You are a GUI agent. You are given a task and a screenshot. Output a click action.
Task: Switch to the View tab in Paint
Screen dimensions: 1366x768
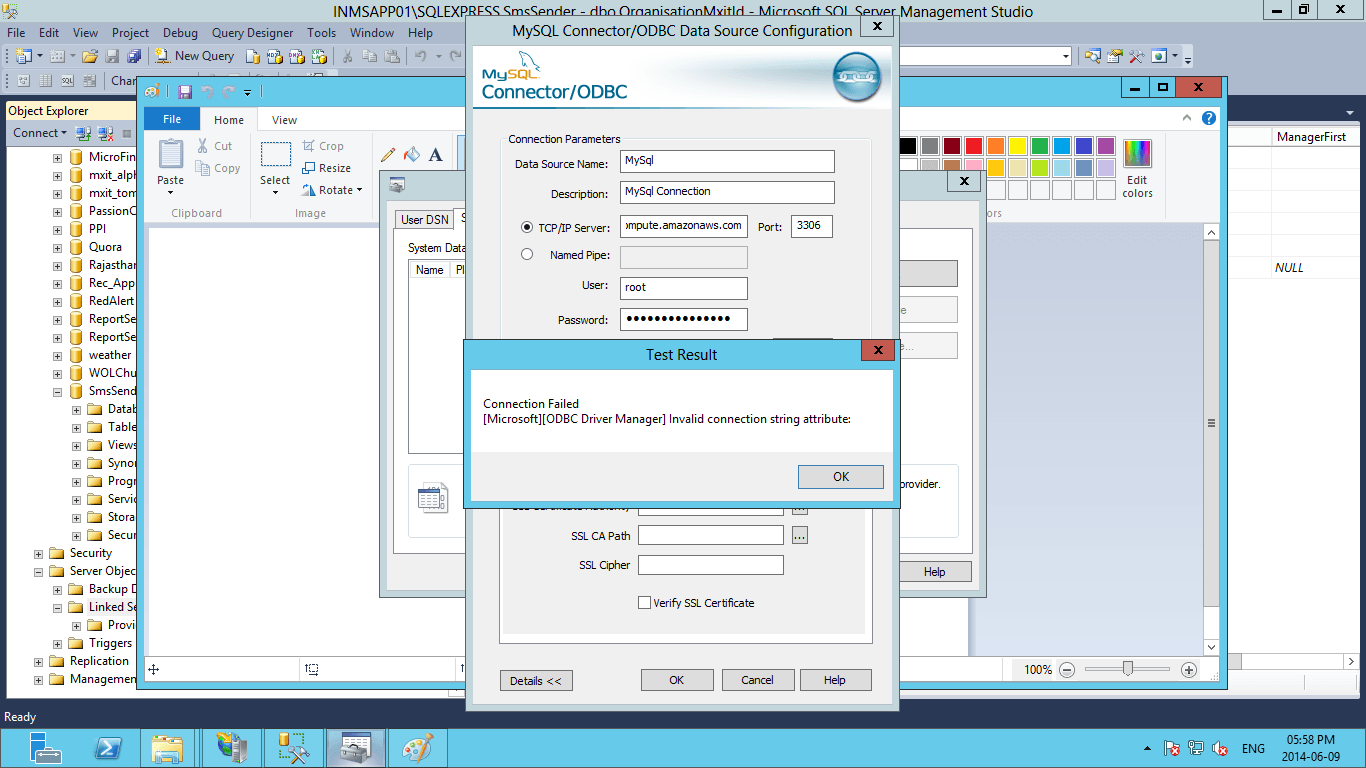coord(284,120)
